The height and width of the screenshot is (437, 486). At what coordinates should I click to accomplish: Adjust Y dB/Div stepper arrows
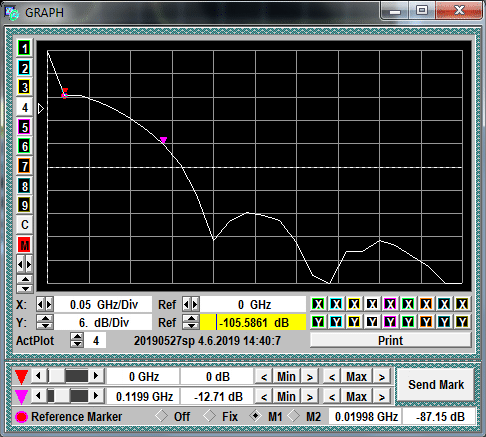pyautogui.click(x=45, y=322)
